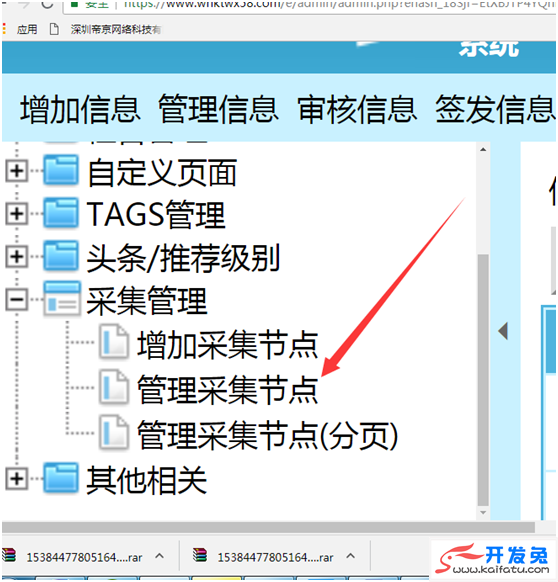
Task: Click the 头条/推荐级别 folder icon
Action: click(61, 256)
